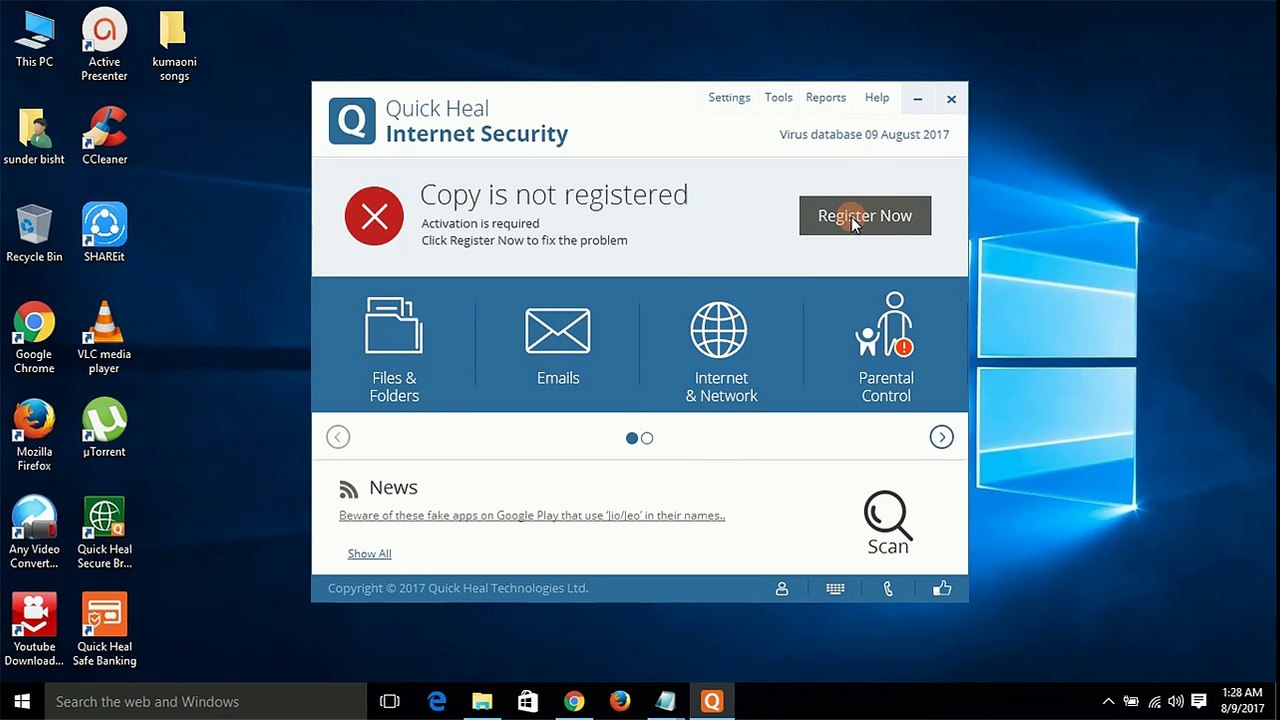Open the Help menu
Image resolution: width=1280 pixels, height=720 pixels.
click(877, 98)
